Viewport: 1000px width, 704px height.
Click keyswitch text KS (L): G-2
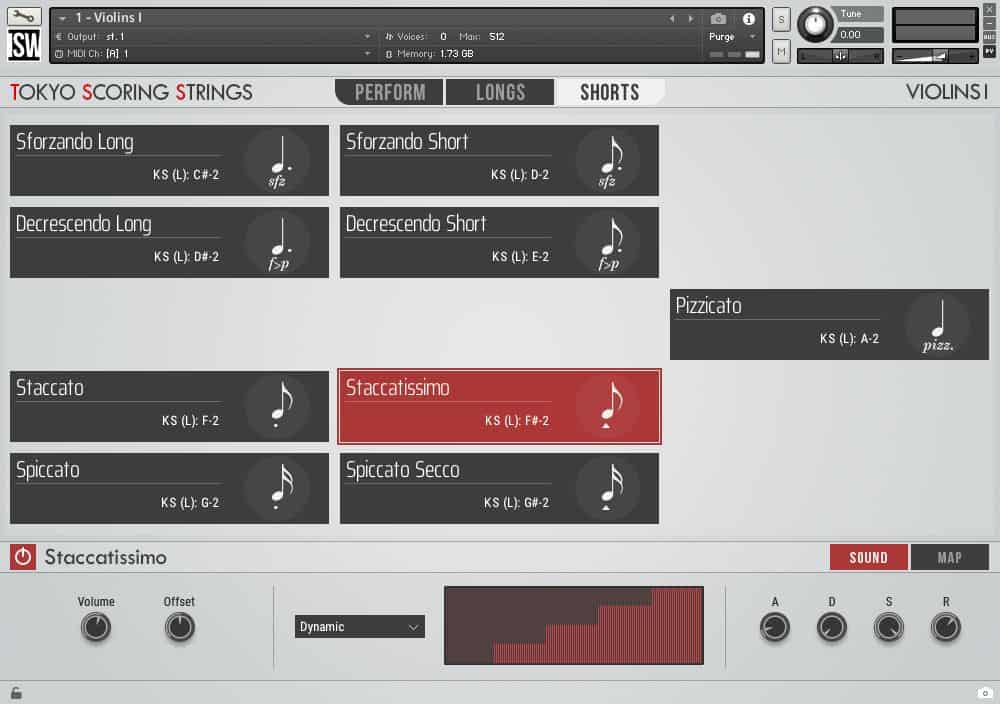click(x=189, y=503)
